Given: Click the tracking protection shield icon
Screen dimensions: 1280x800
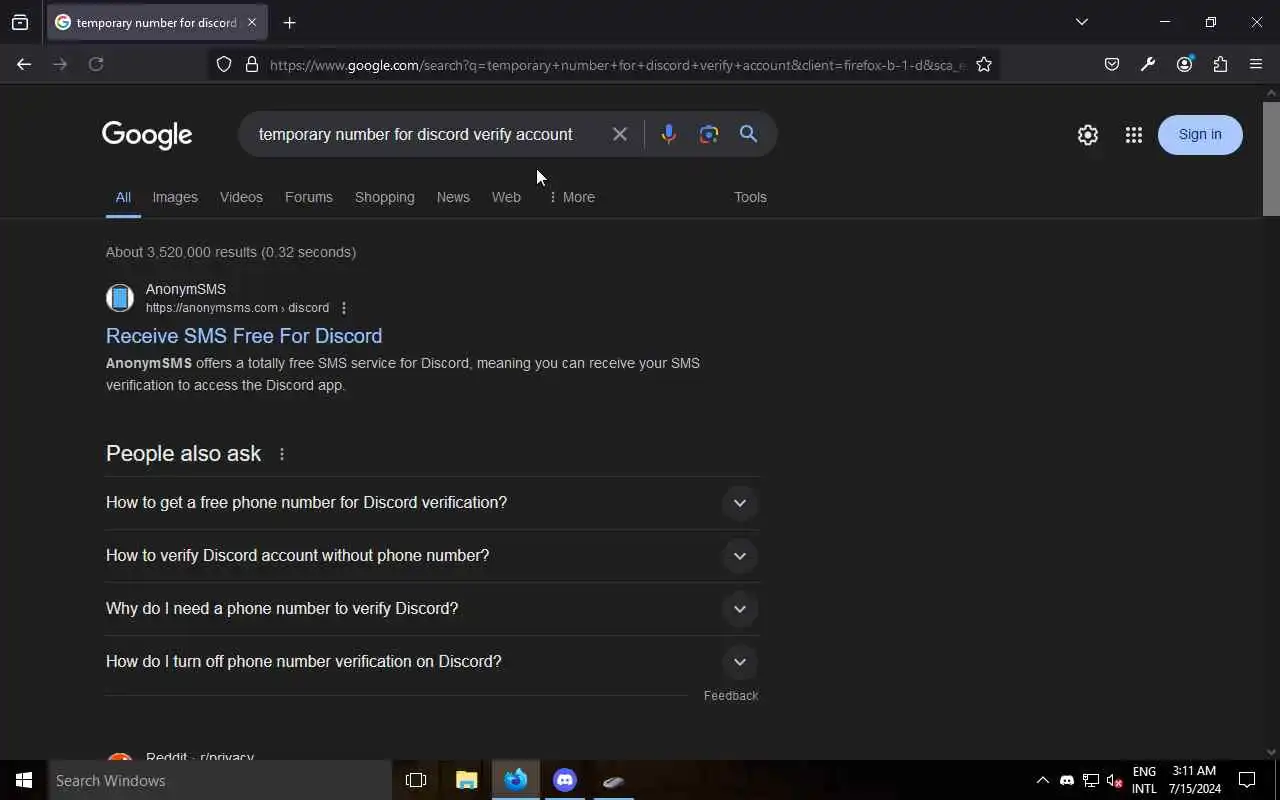Looking at the screenshot, I should click(x=224, y=64).
